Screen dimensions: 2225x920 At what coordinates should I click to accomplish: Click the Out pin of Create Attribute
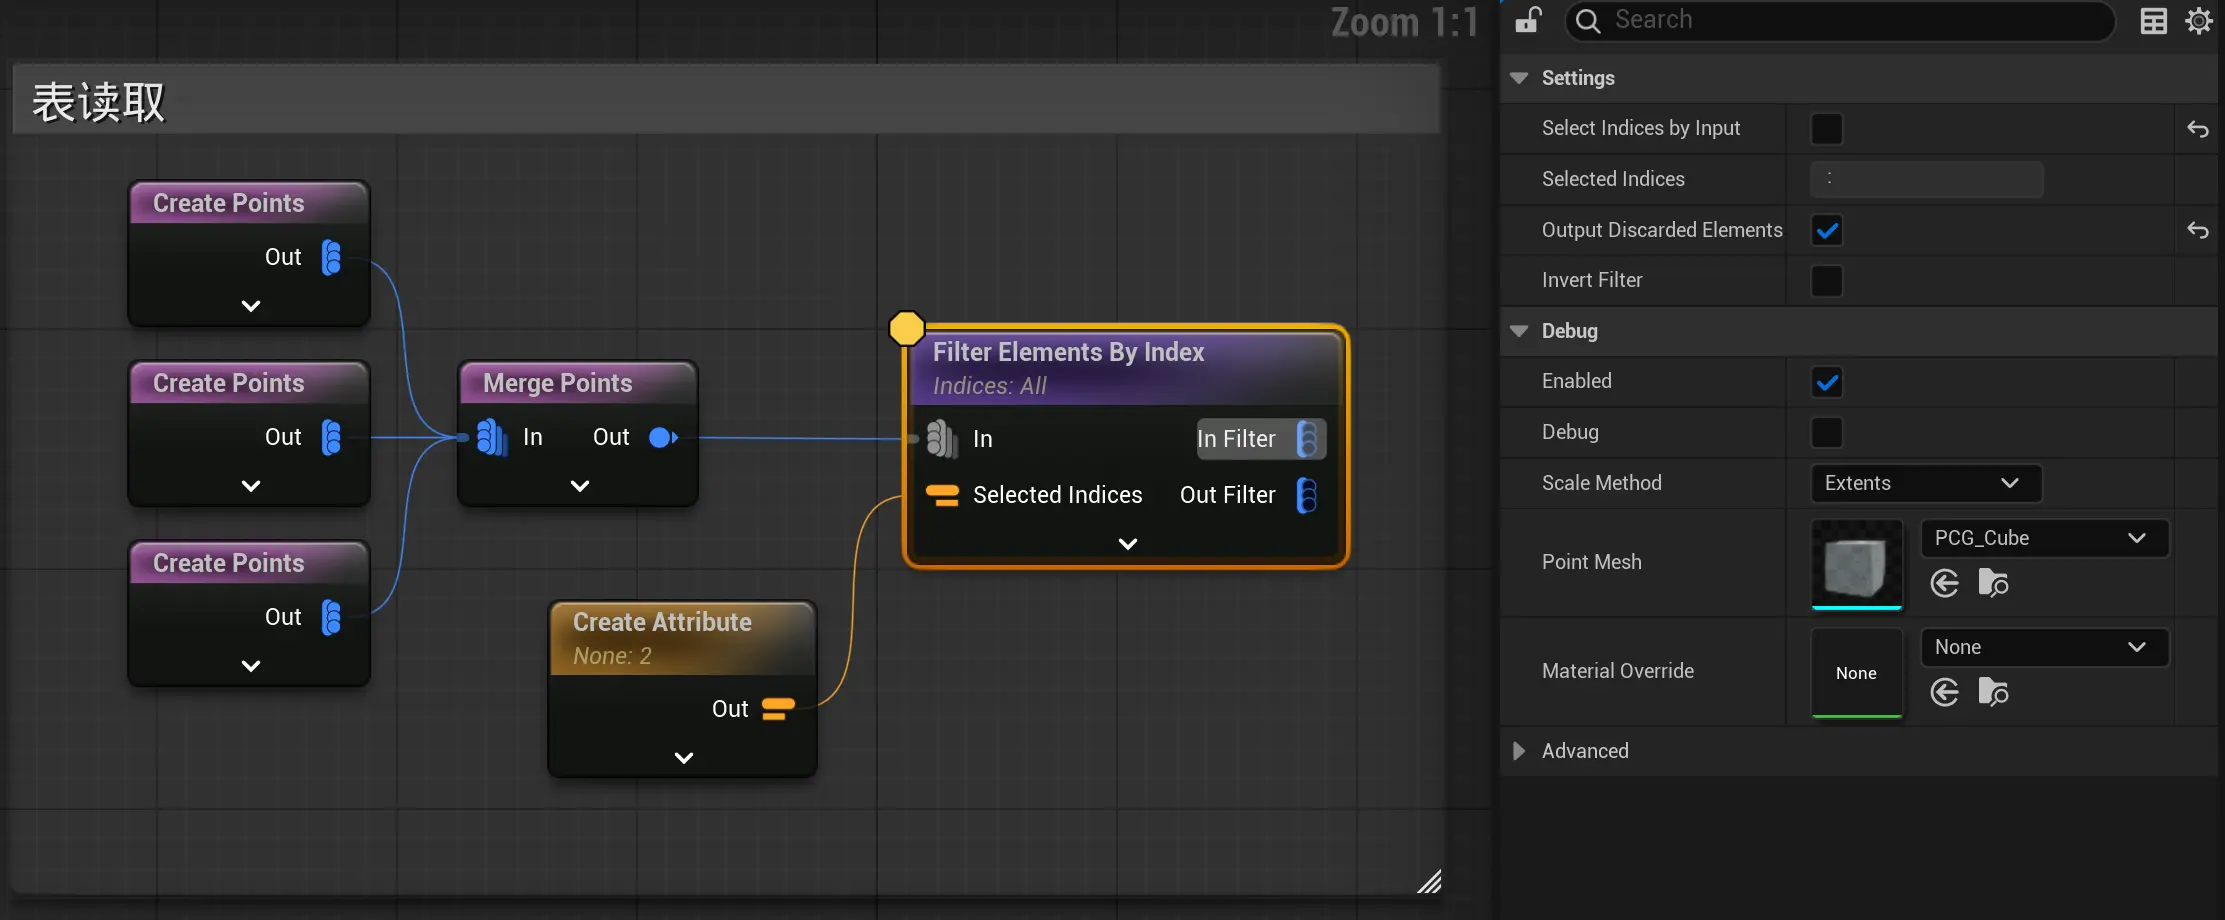coord(777,709)
